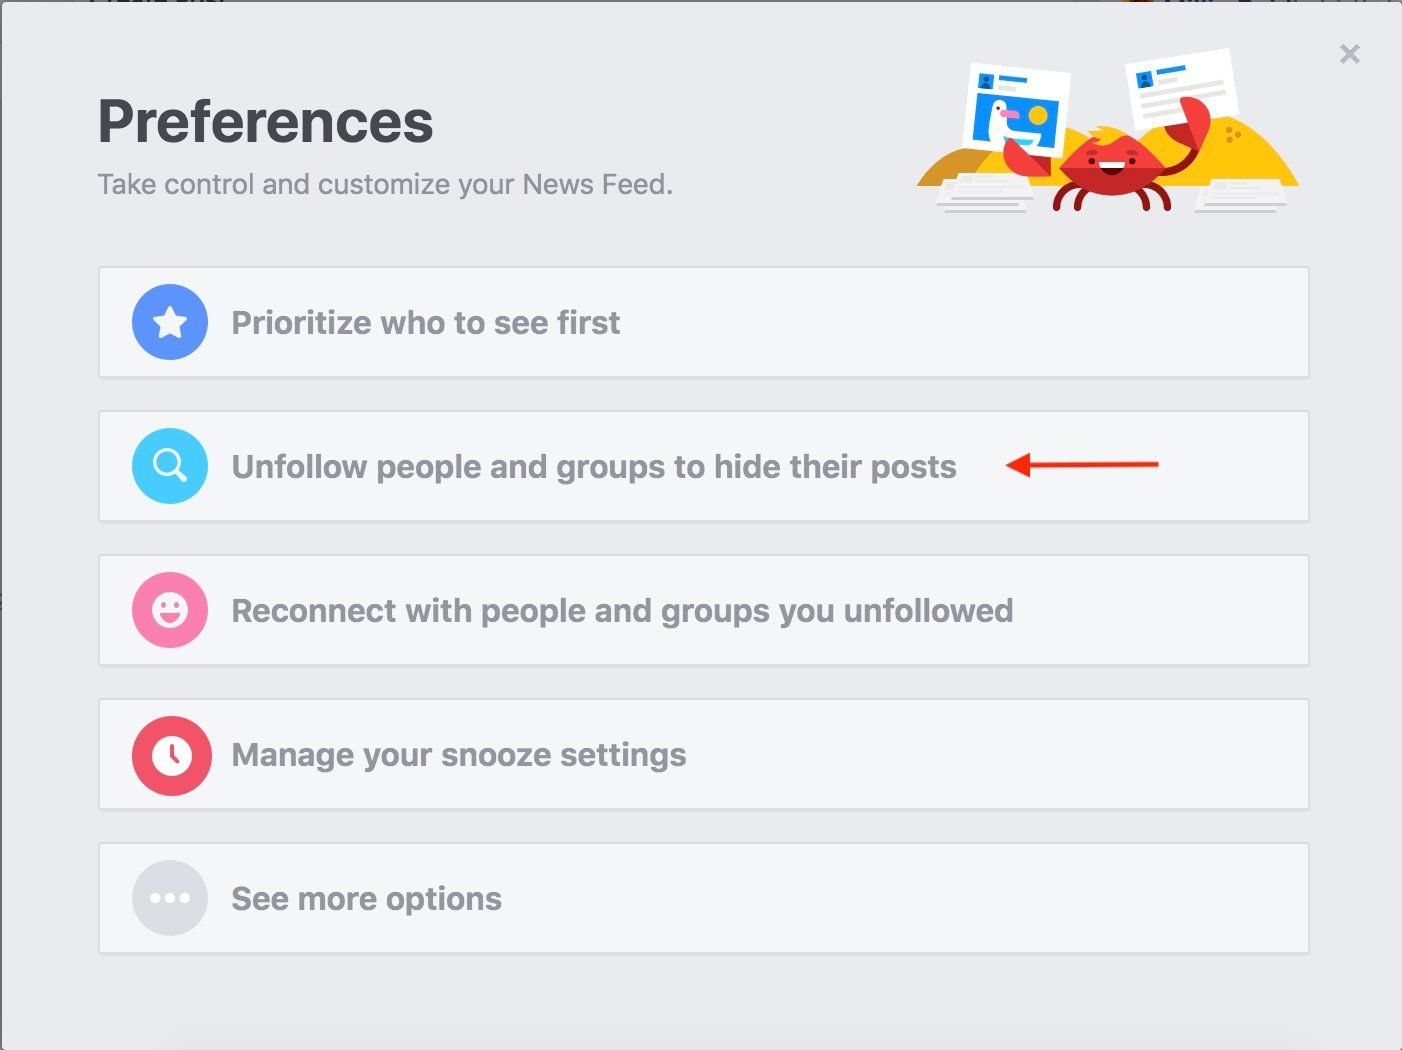This screenshot has height=1050, width=1402.
Task: Click the News Feed customization subtitle text
Action: 384,184
